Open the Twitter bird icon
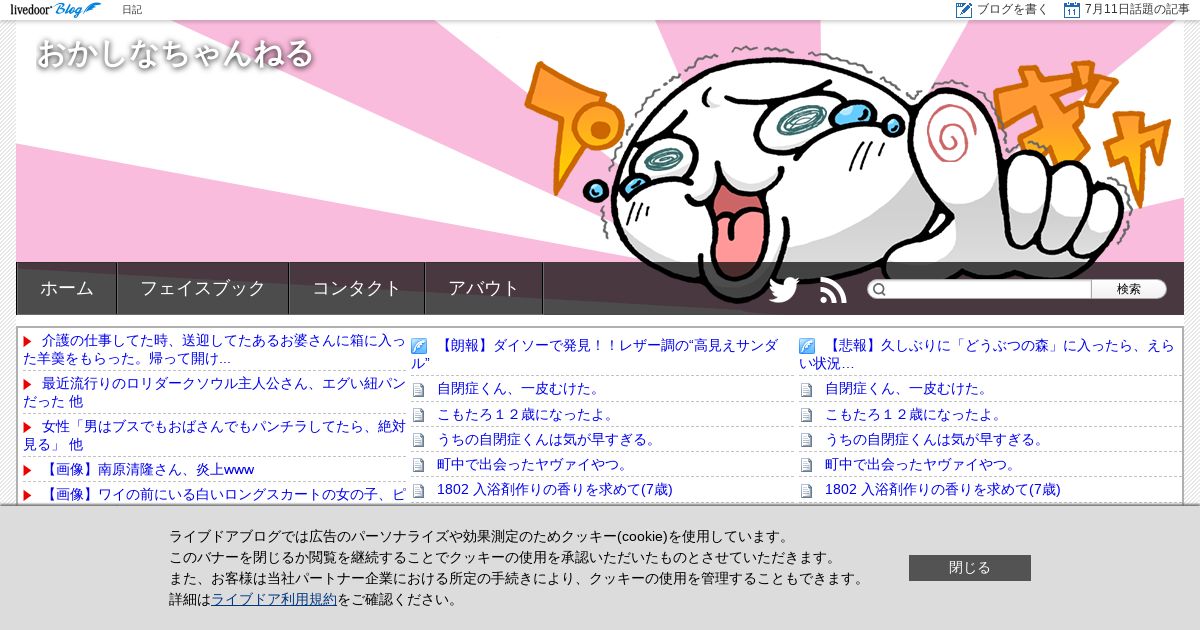The width and height of the screenshot is (1200, 630). click(x=783, y=290)
